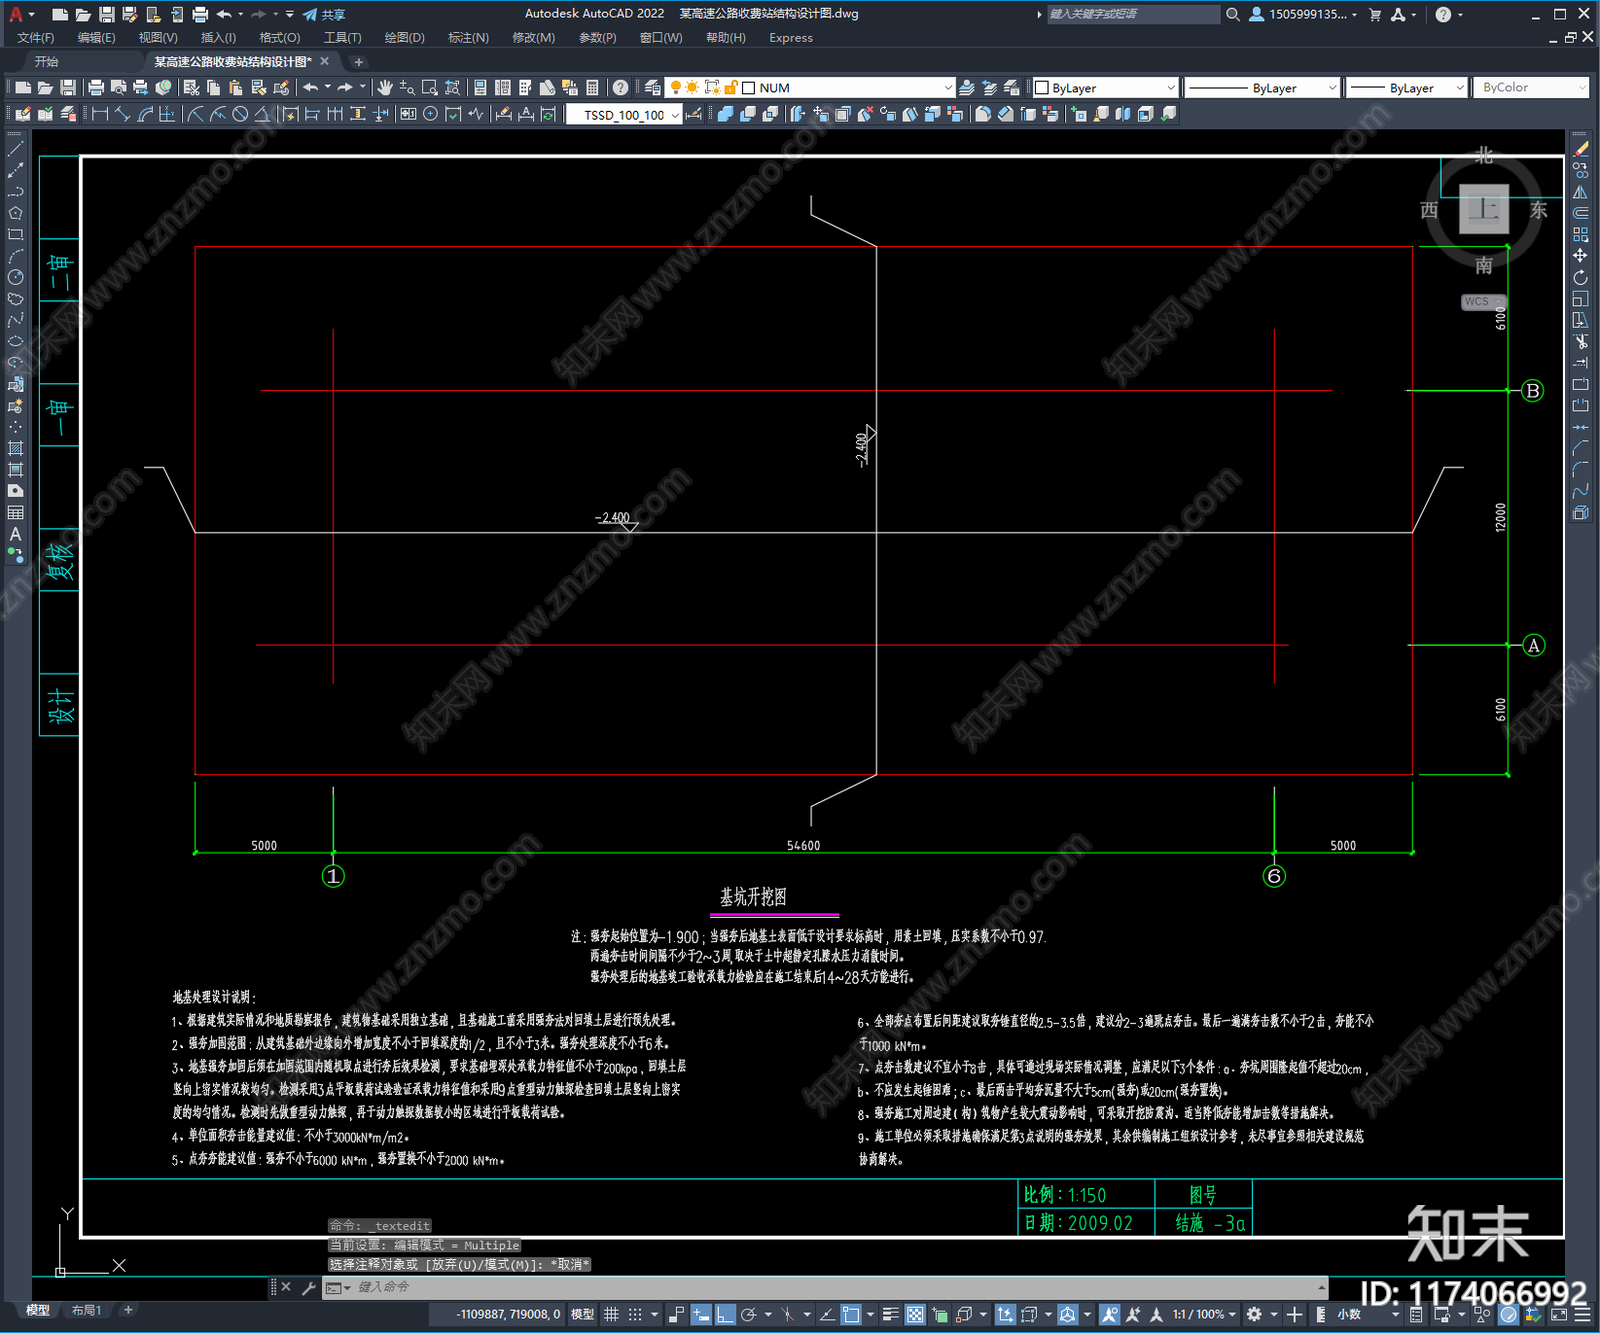The image size is (1600, 1333).
Task: Open the 格式(O) menu
Action: [x=279, y=38]
